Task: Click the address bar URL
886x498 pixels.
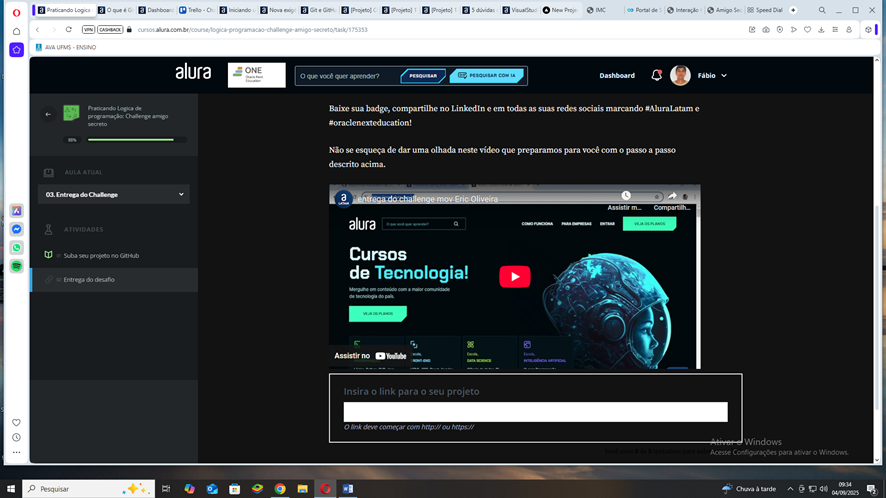Action: pos(253,29)
